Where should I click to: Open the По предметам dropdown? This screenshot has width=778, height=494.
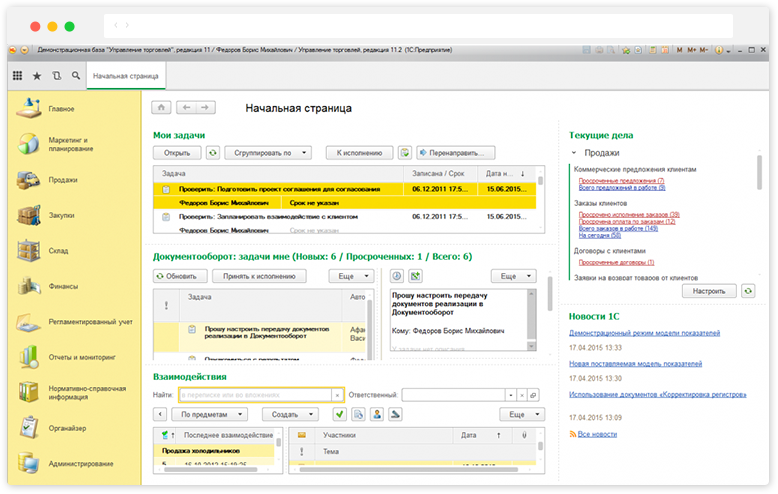tap(209, 414)
